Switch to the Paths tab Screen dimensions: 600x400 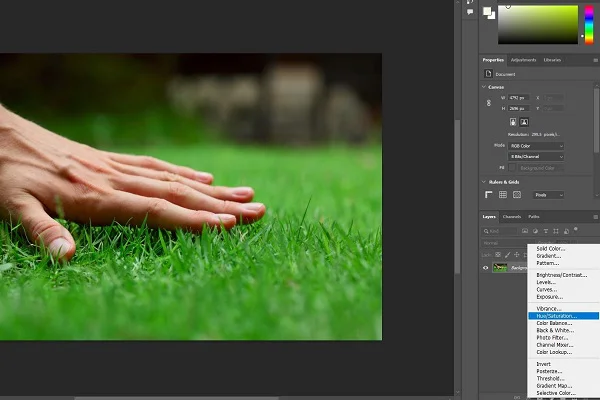pos(534,217)
